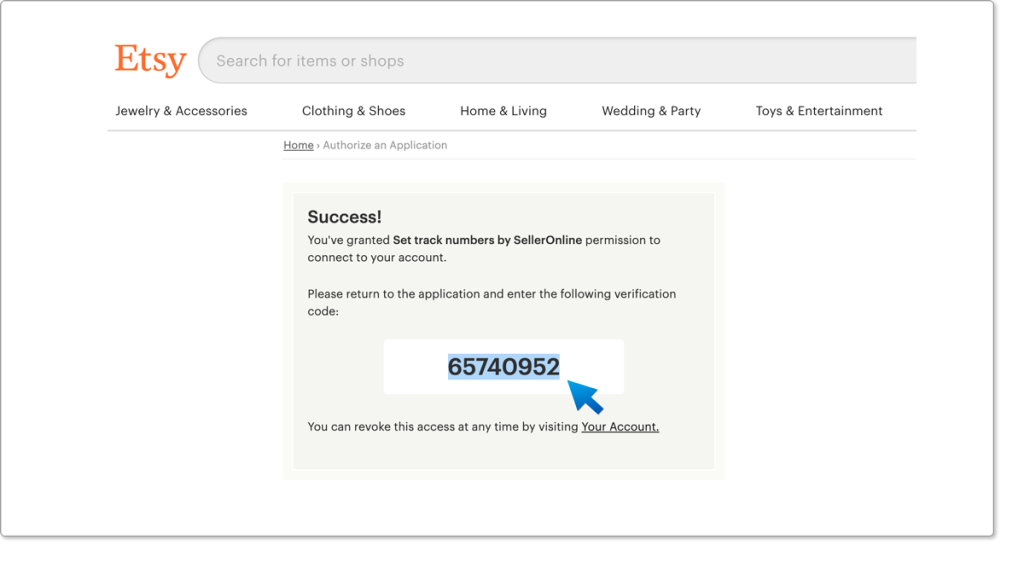Click 'Authorize an Application' breadcrumb text

[385, 145]
